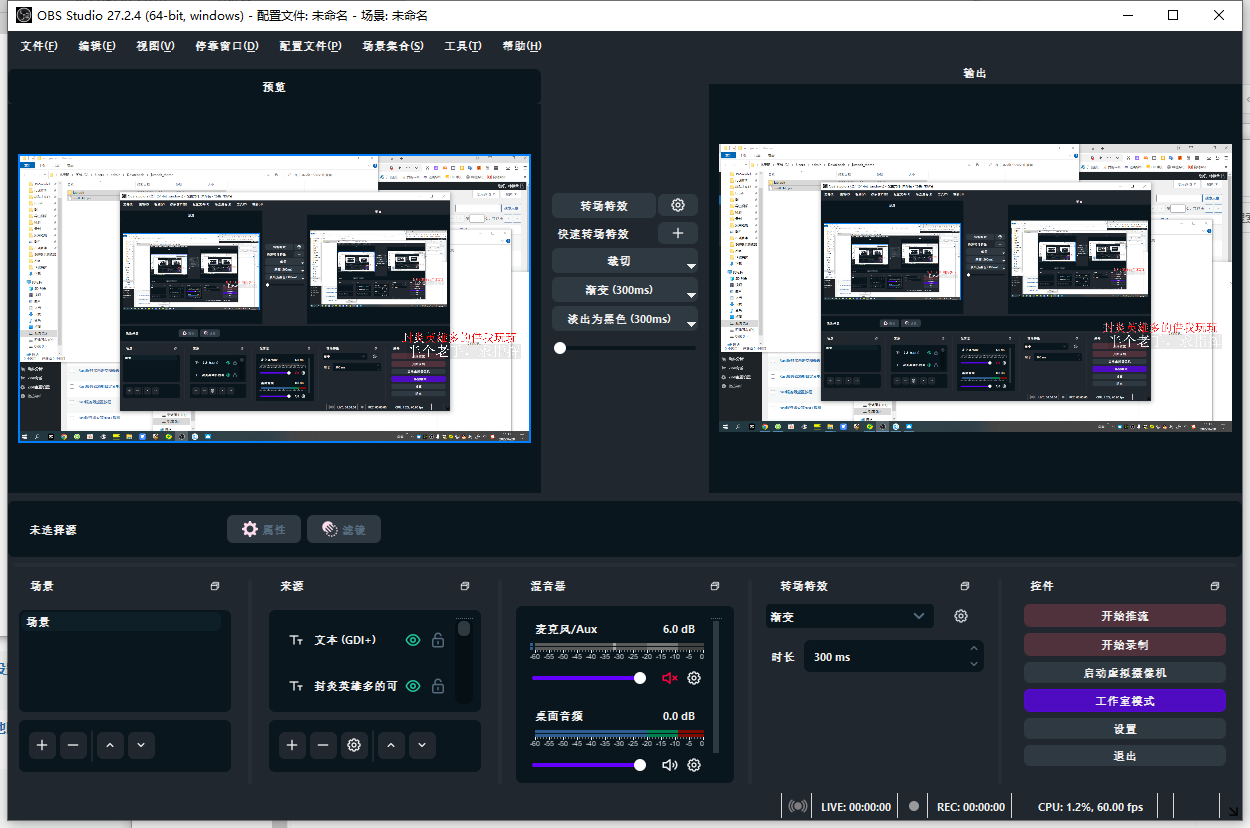Pop out the 场景 dock with its float icon
This screenshot has height=828, width=1250.
coord(215,586)
